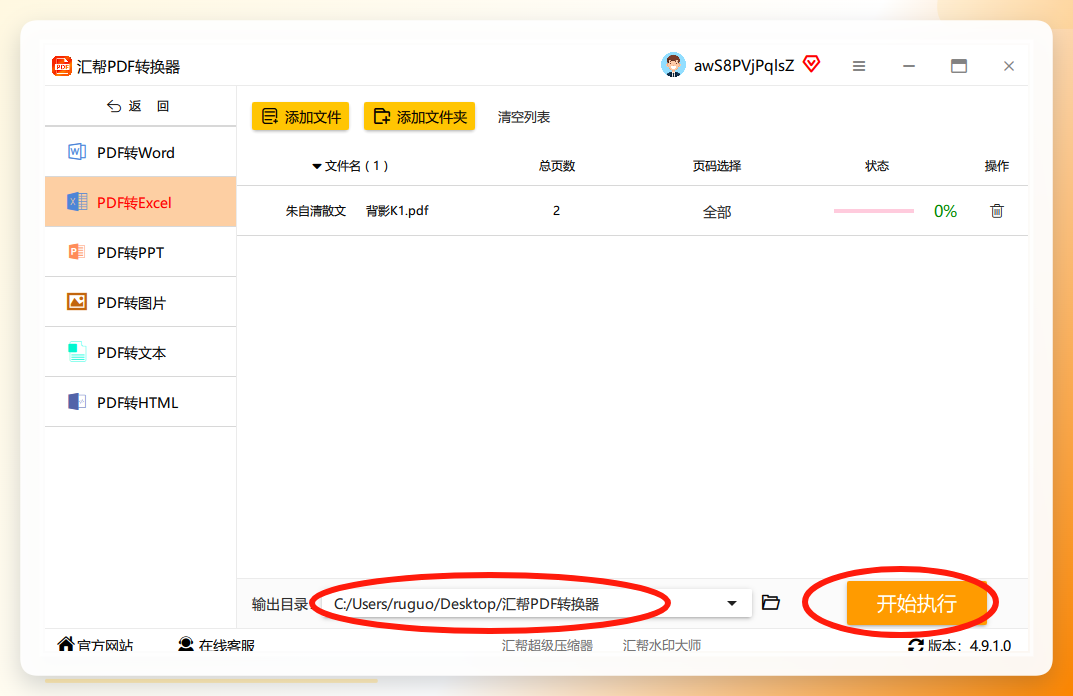Image resolution: width=1073 pixels, height=696 pixels.
Task: Click the 汇帮PDF转换器 app logo icon
Action: click(x=62, y=66)
